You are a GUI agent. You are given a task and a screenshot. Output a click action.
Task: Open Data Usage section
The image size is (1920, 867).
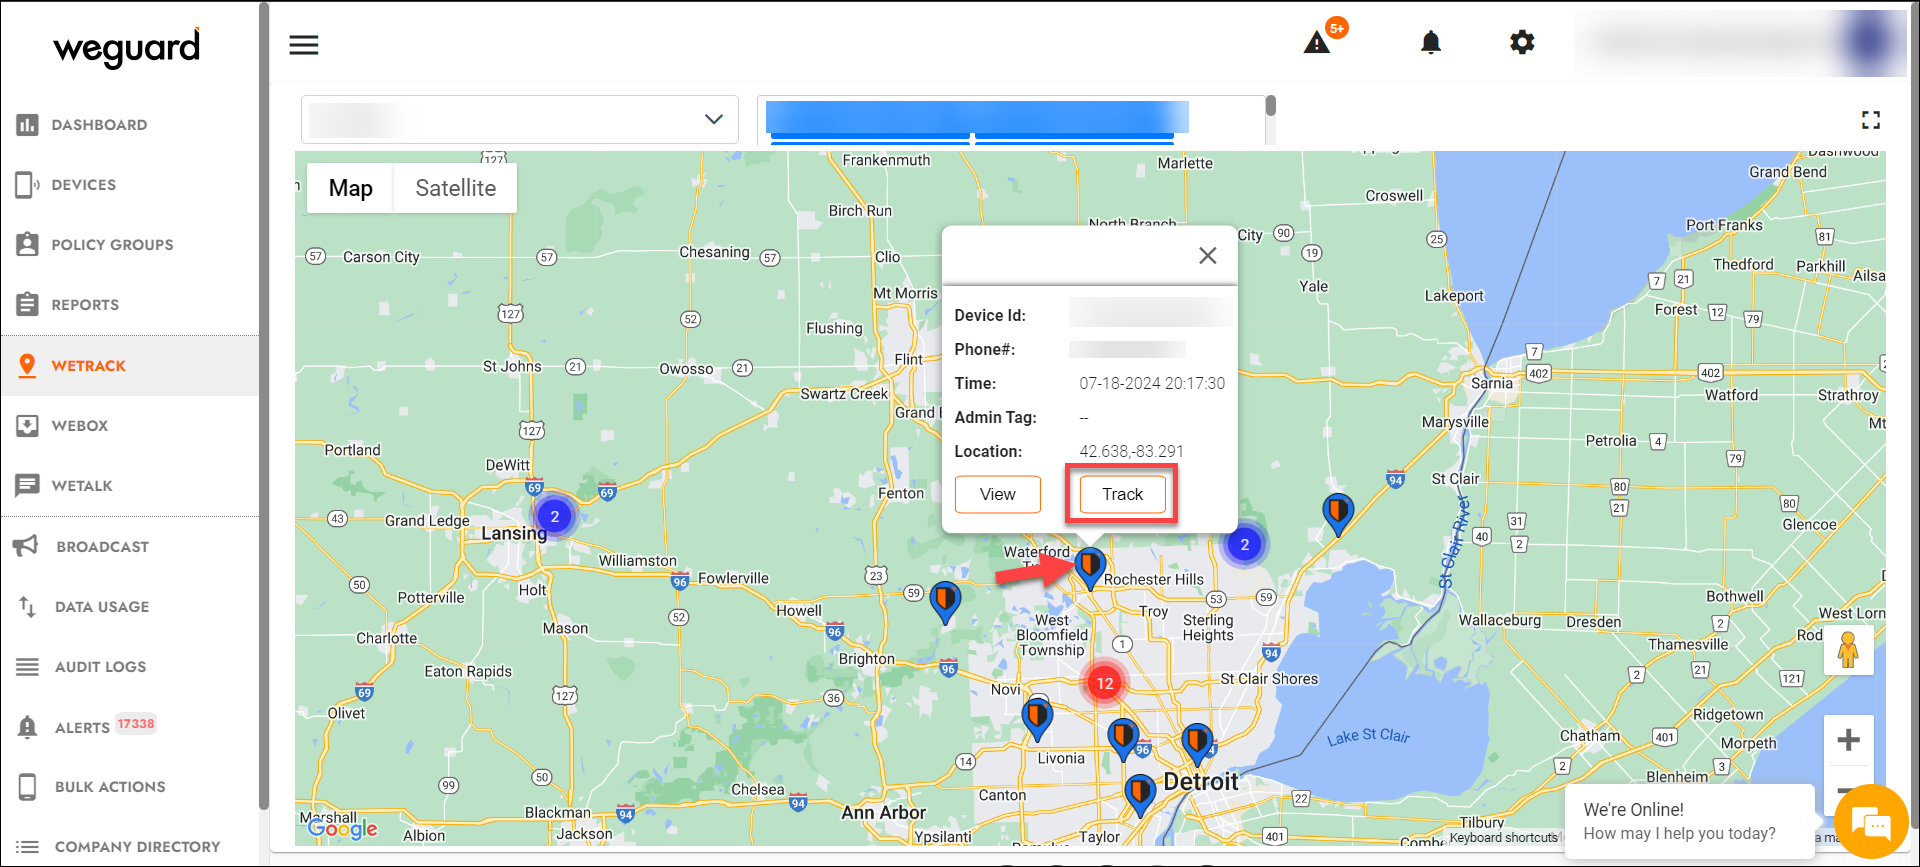coord(102,607)
